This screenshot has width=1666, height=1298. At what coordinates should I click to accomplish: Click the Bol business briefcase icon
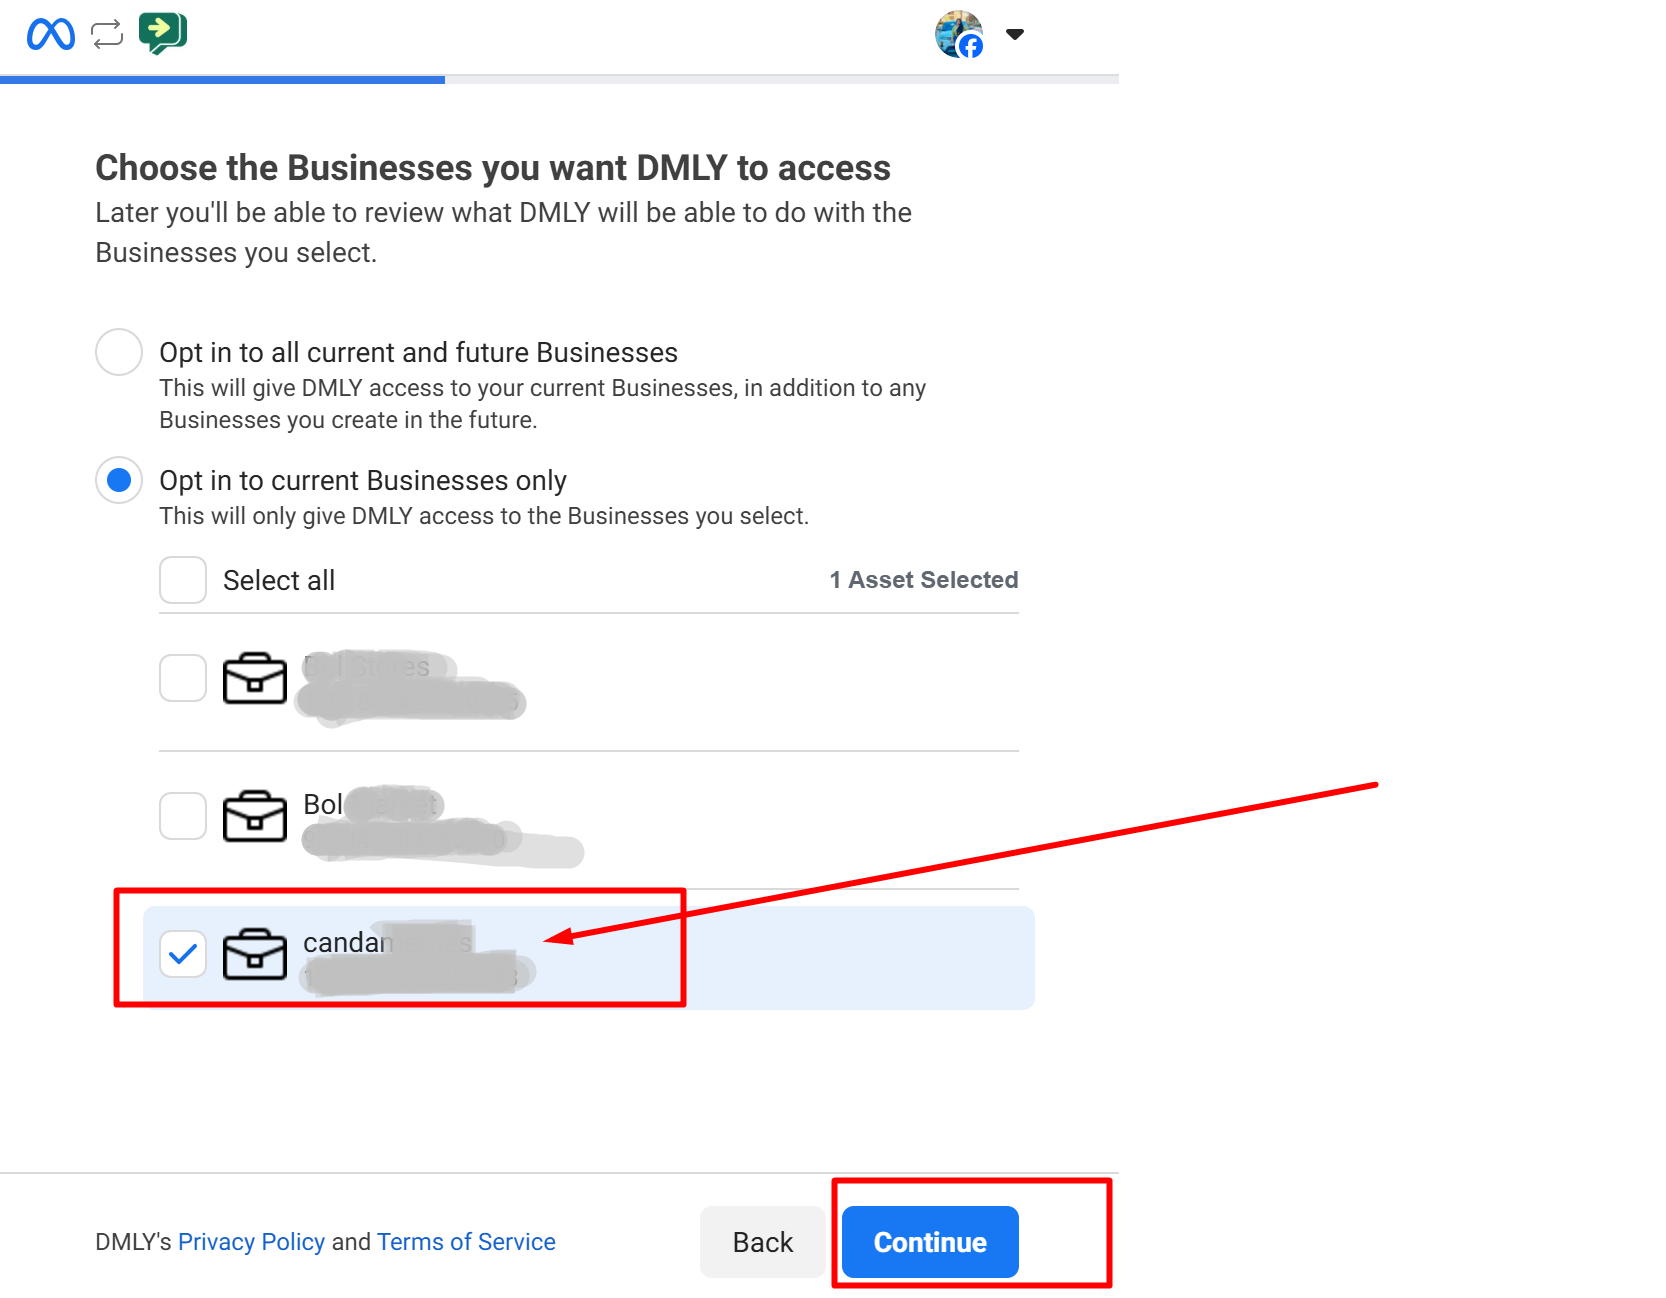point(254,816)
